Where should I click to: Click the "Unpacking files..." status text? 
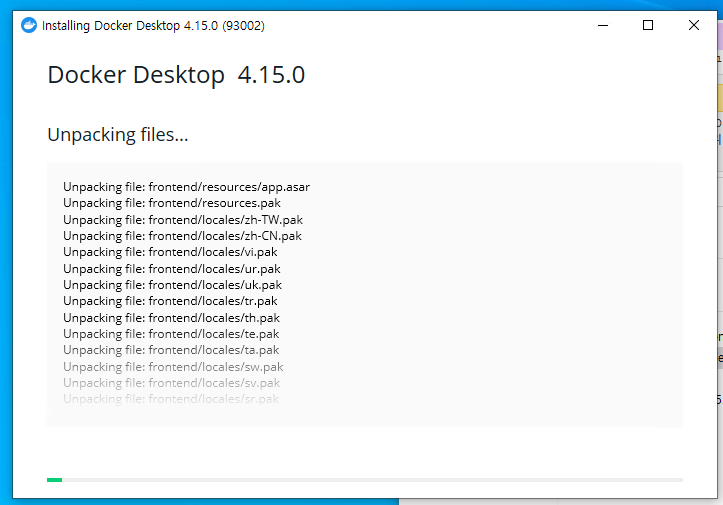click(118, 135)
